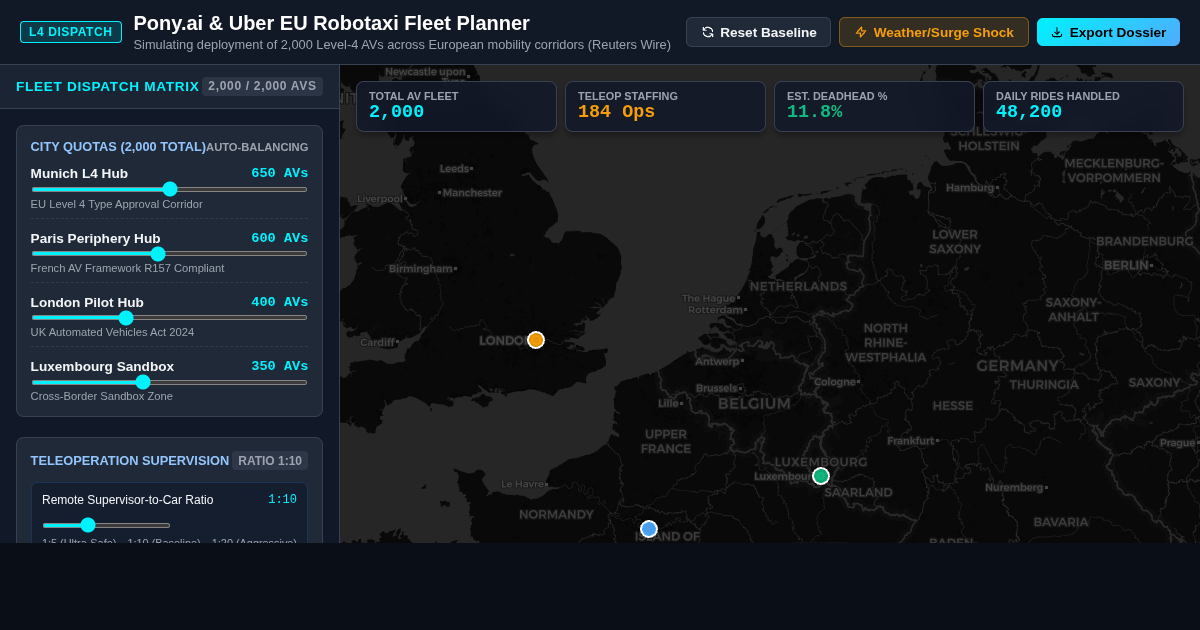Click 'UK Automated Vehicles Act 2024' text

[x=112, y=332]
